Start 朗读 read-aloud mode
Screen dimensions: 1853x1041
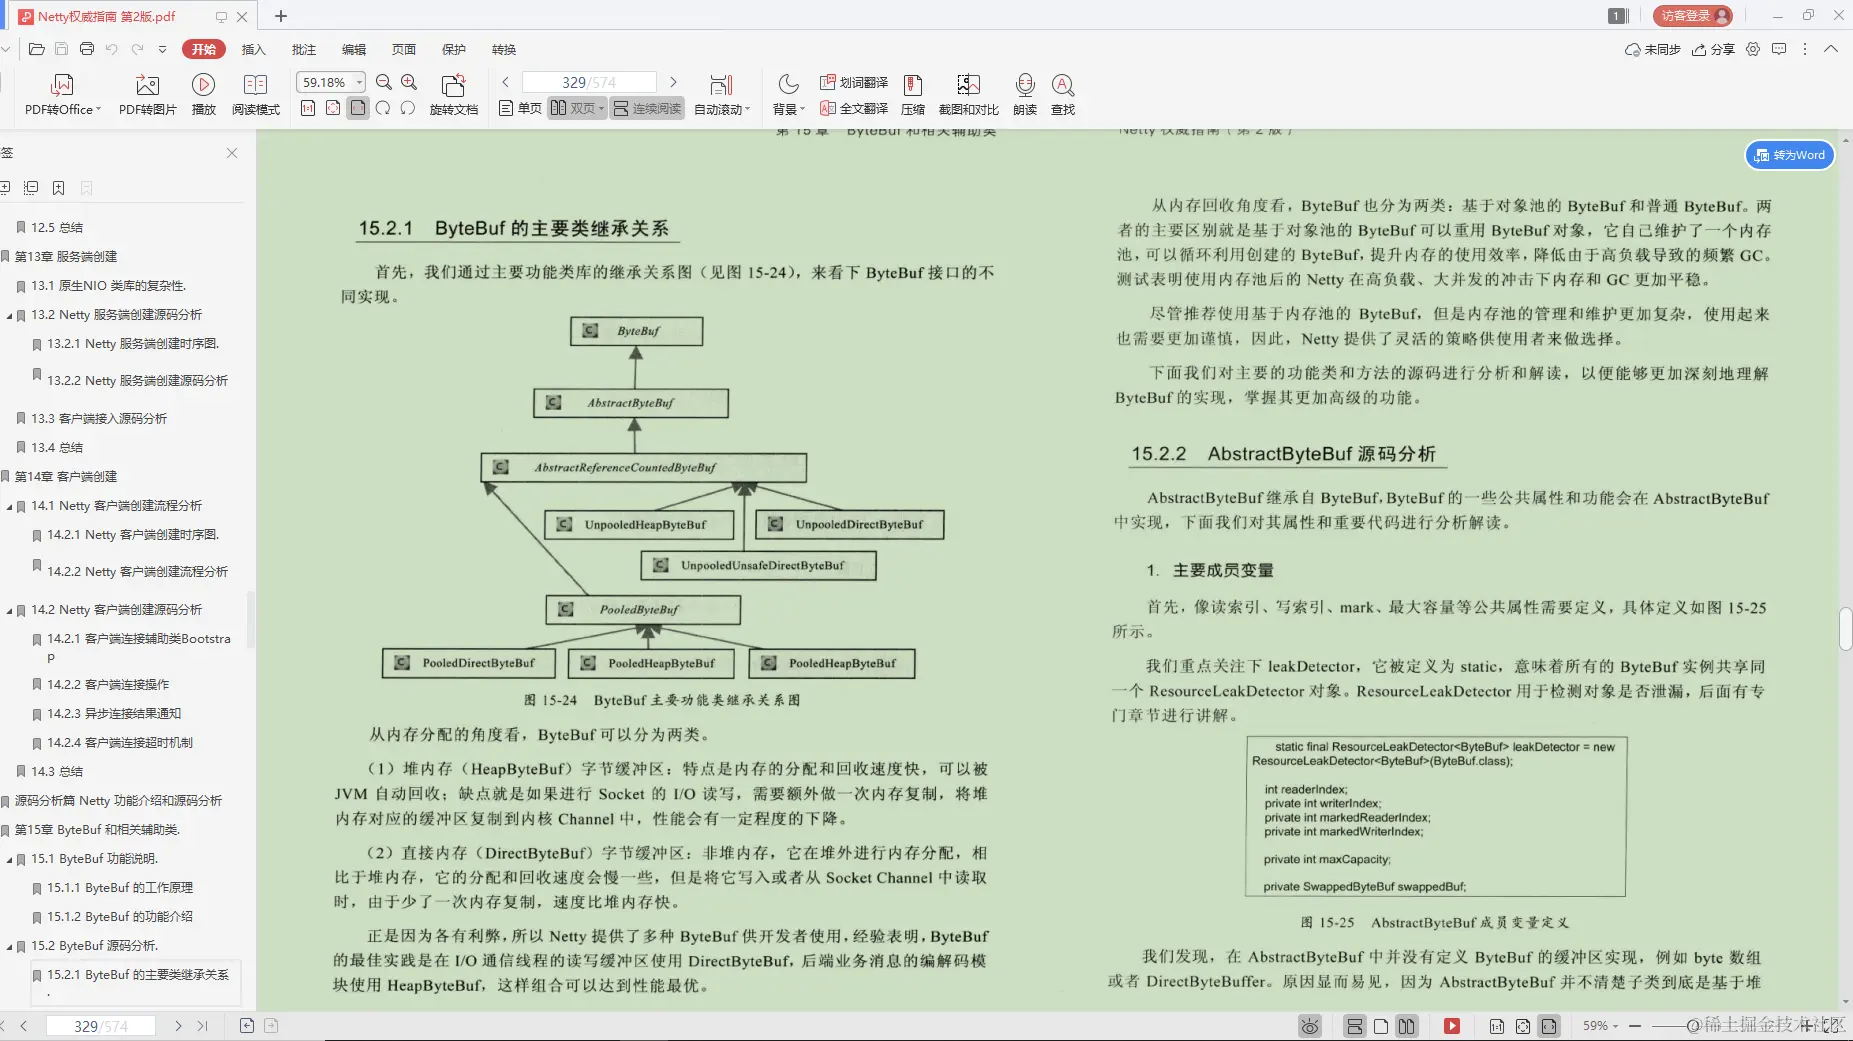1025,95
